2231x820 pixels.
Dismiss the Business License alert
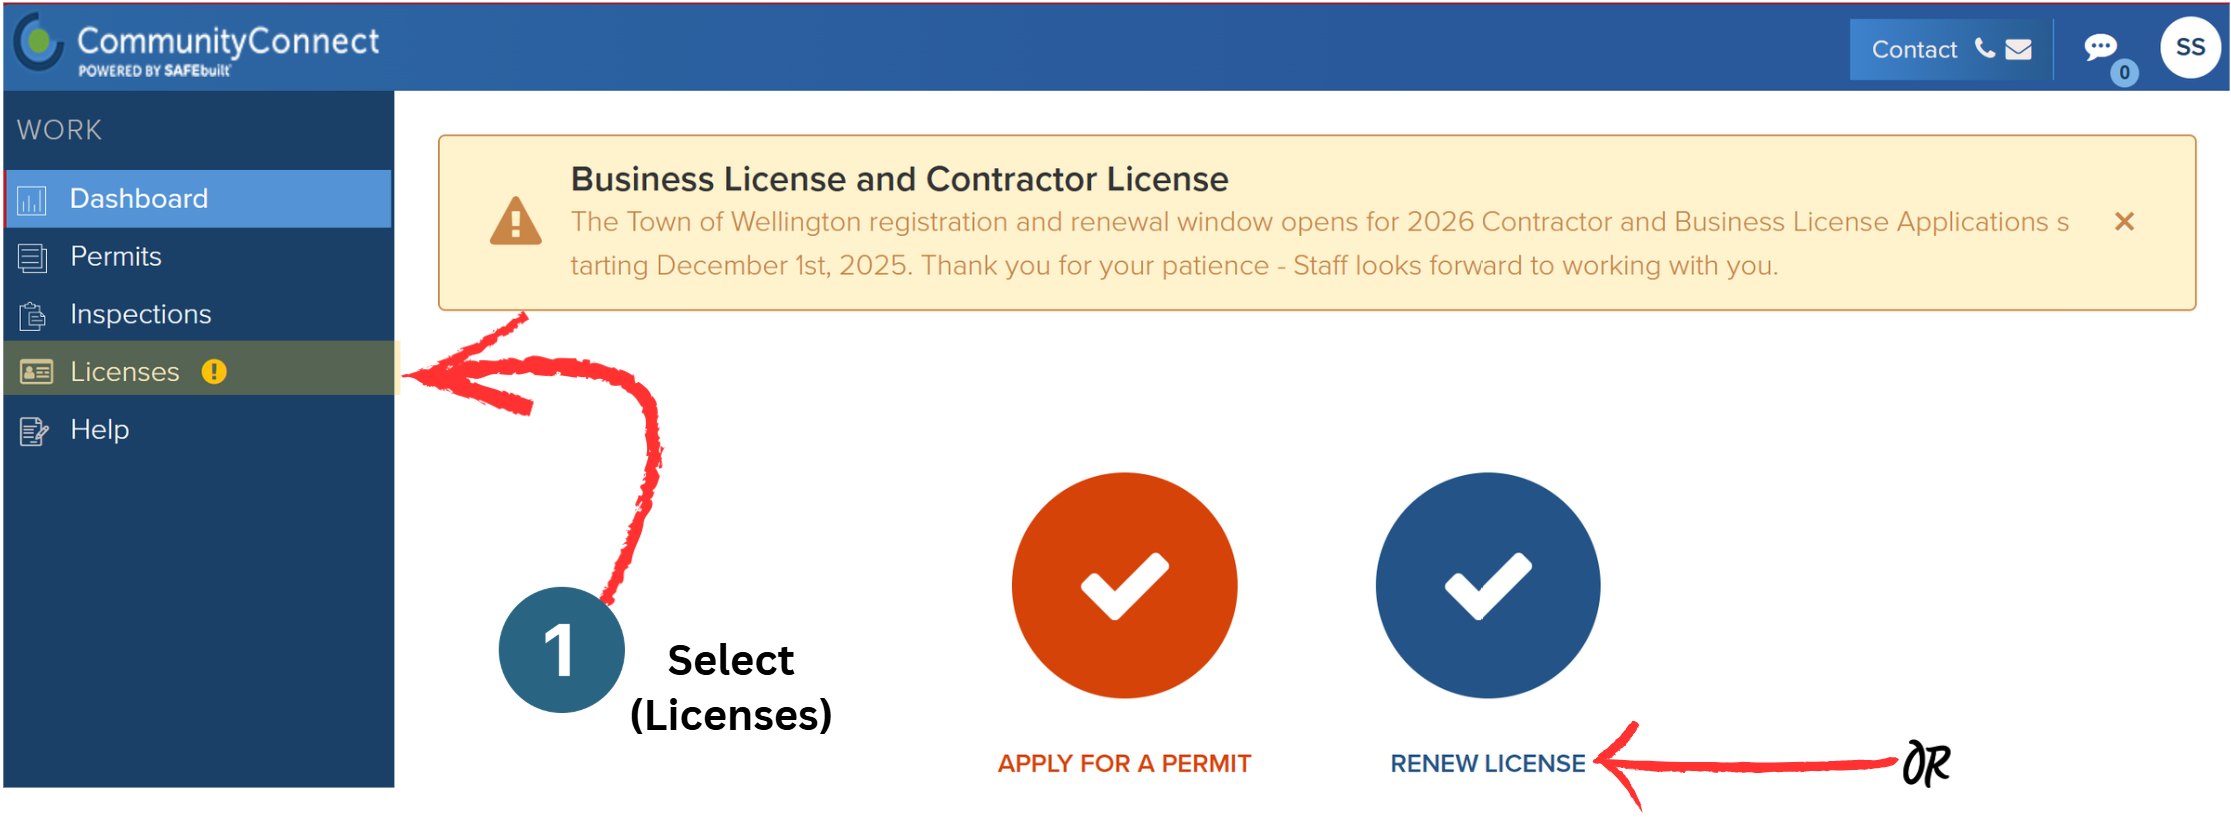tap(2124, 221)
